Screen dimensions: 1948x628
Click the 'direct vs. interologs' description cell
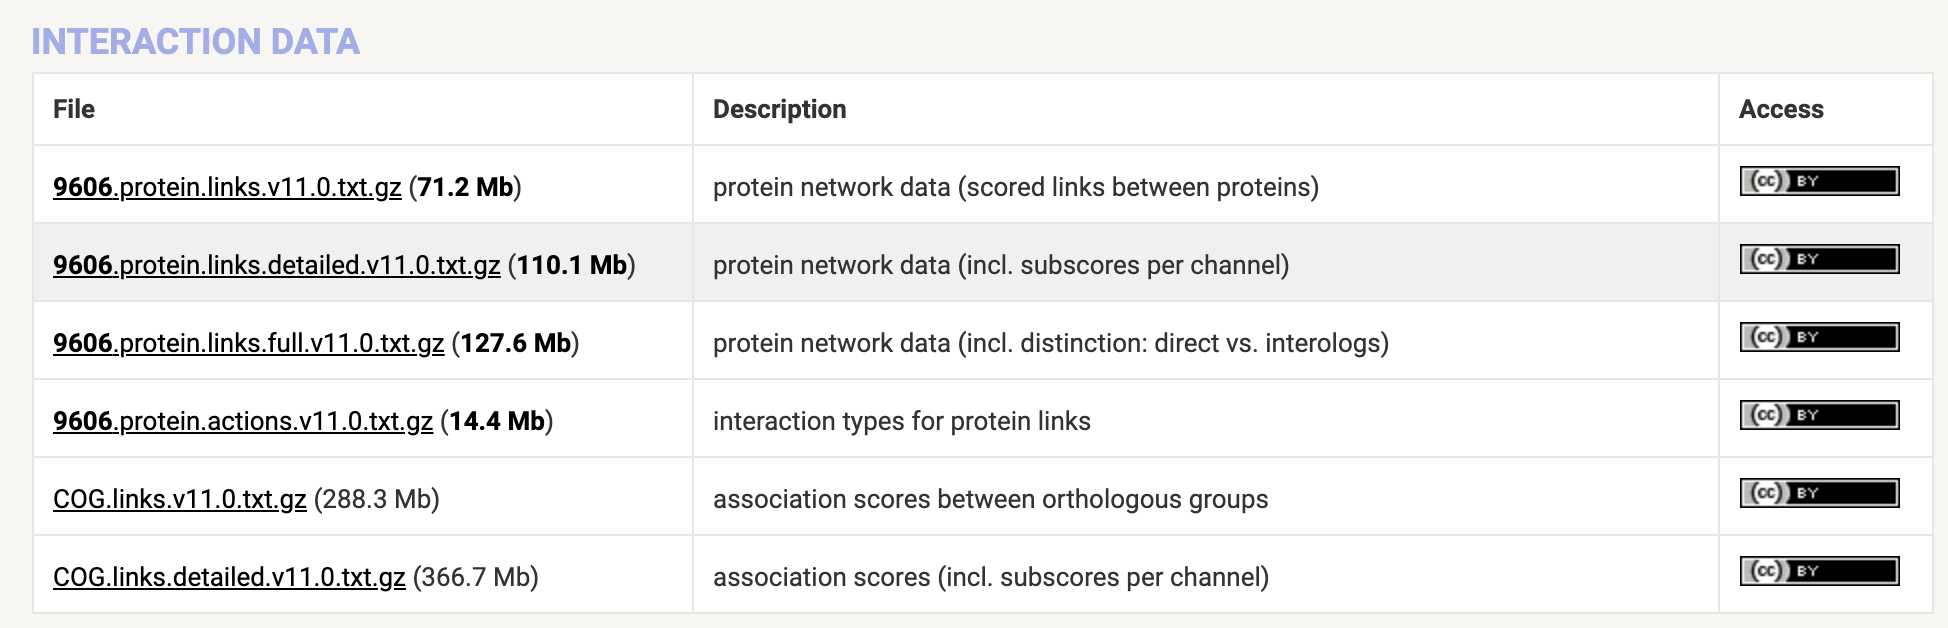click(x=1051, y=343)
